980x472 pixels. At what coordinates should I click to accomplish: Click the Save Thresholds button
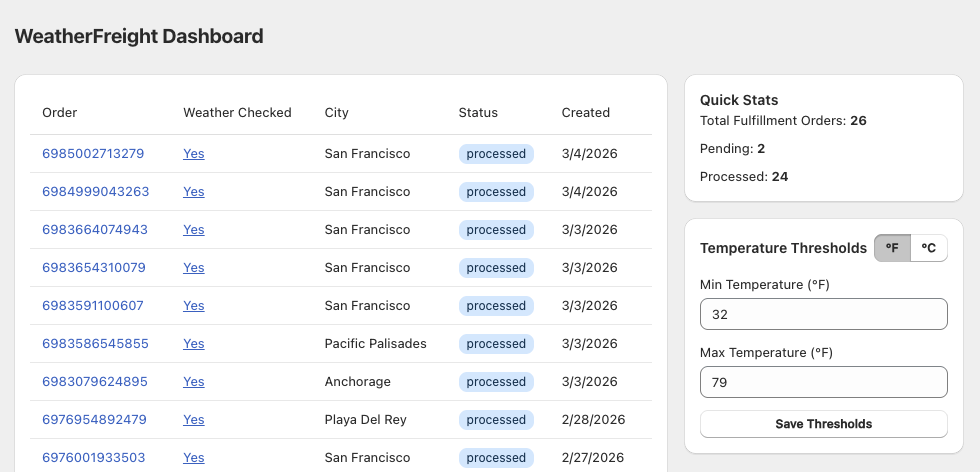coord(824,424)
